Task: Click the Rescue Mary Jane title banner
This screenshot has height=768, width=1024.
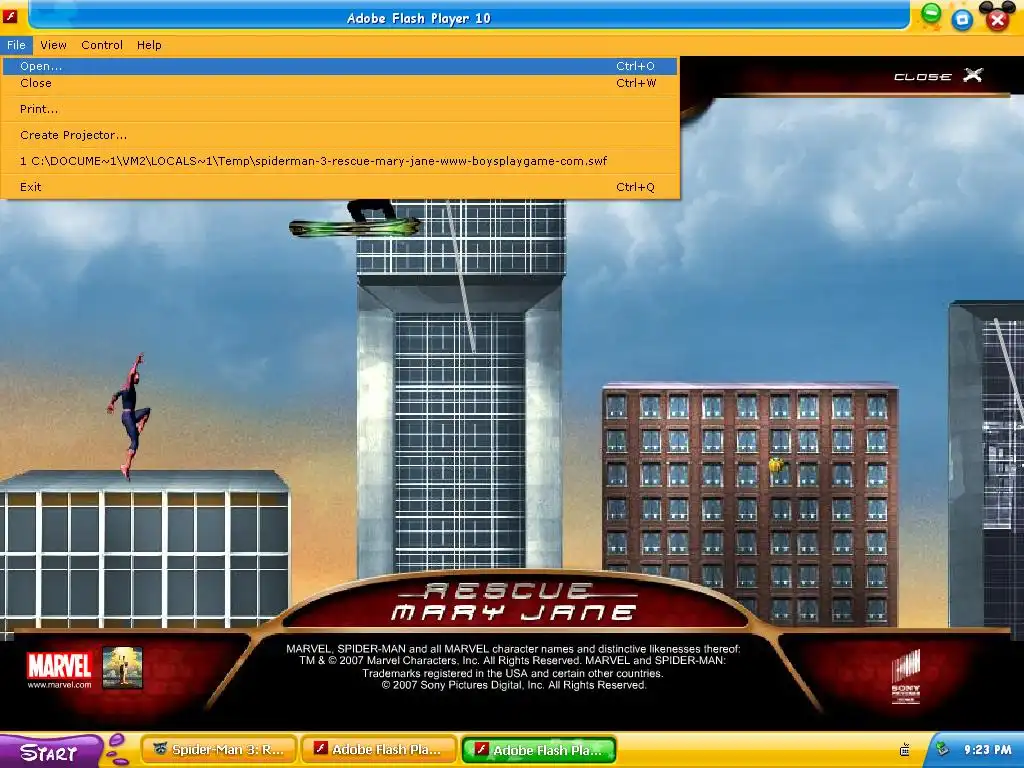Action: click(514, 602)
